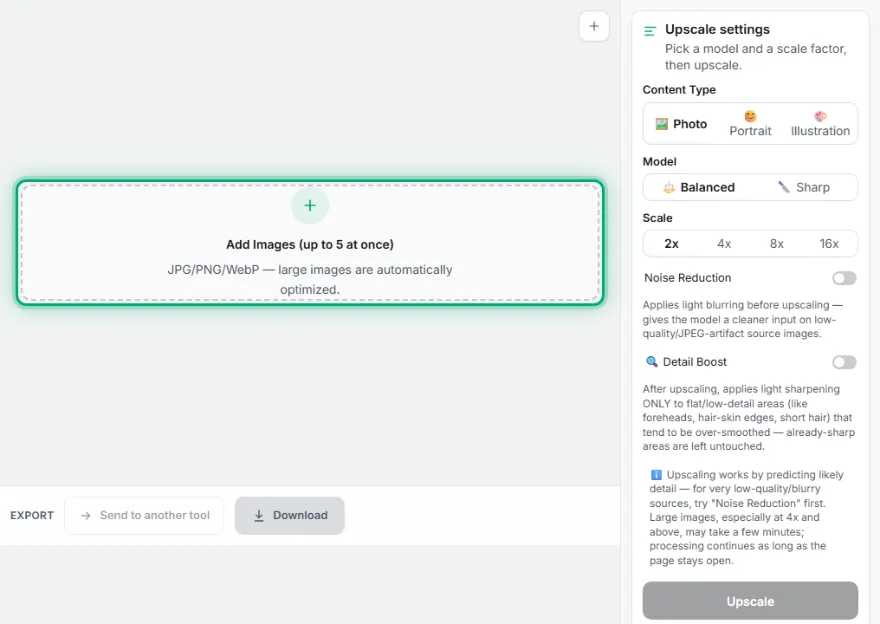Click the Scale label
Screen dimensions: 880x624
point(657,218)
